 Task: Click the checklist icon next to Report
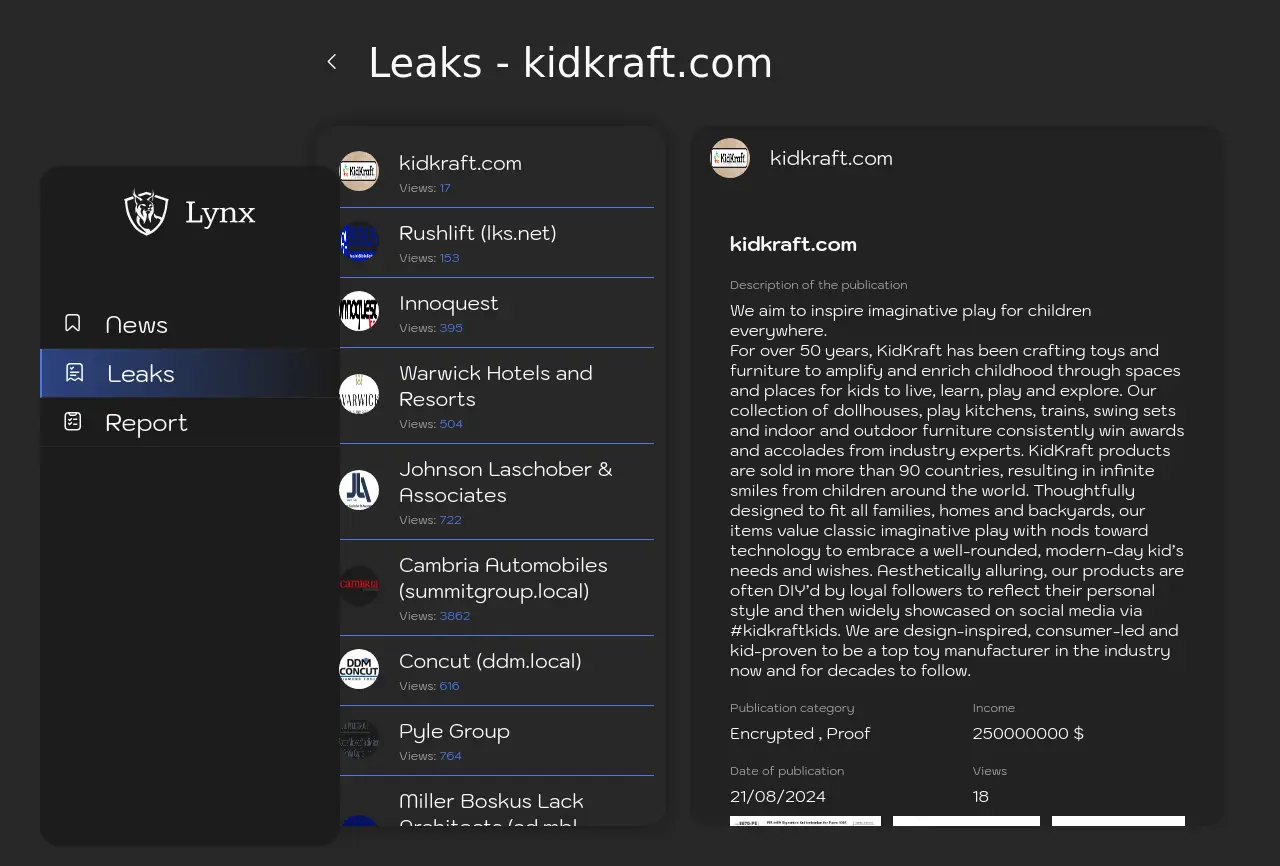click(x=73, y=421)
